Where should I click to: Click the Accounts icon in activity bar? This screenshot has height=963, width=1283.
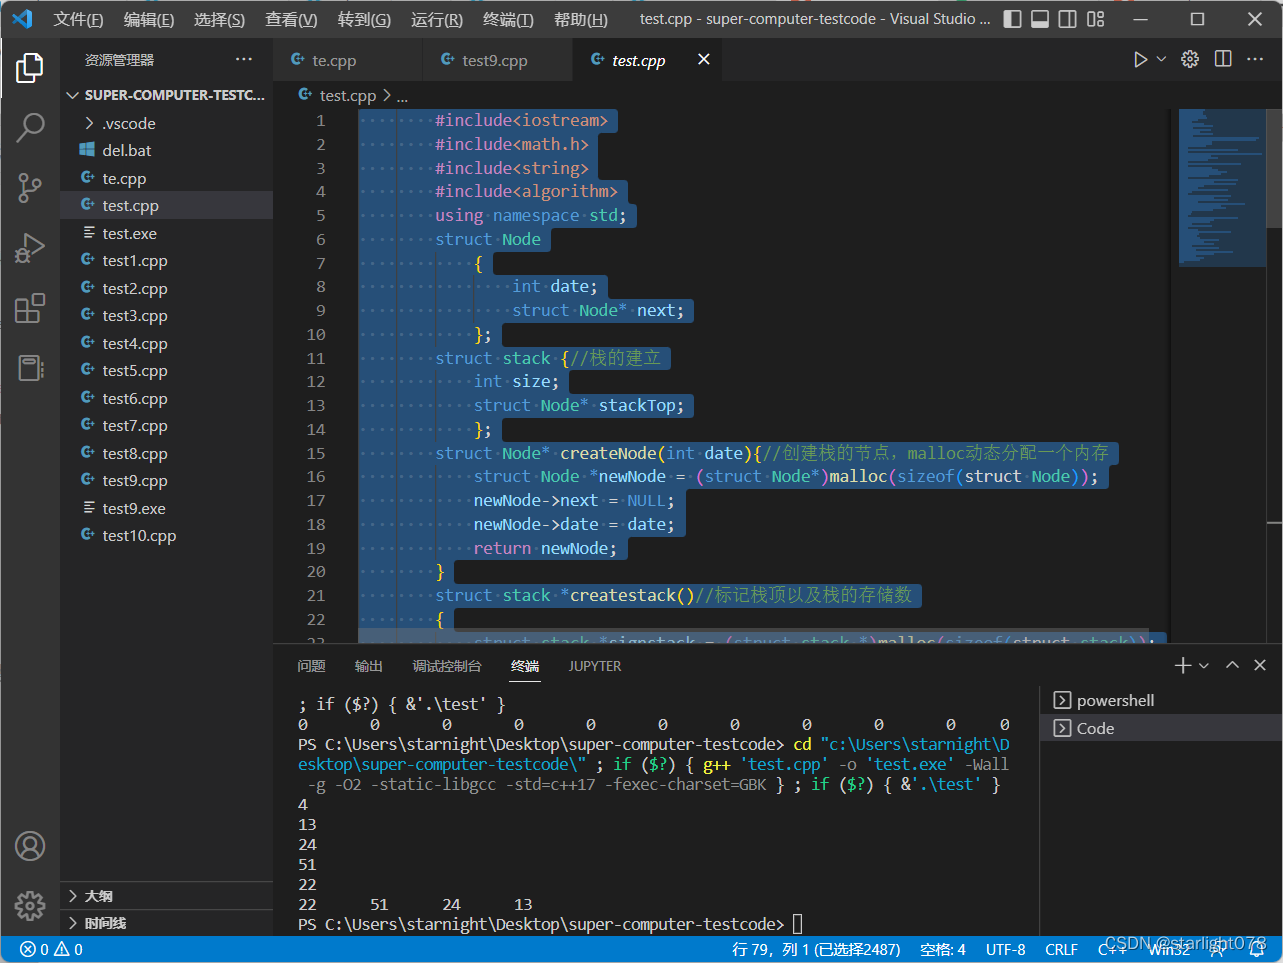(30, 846)
